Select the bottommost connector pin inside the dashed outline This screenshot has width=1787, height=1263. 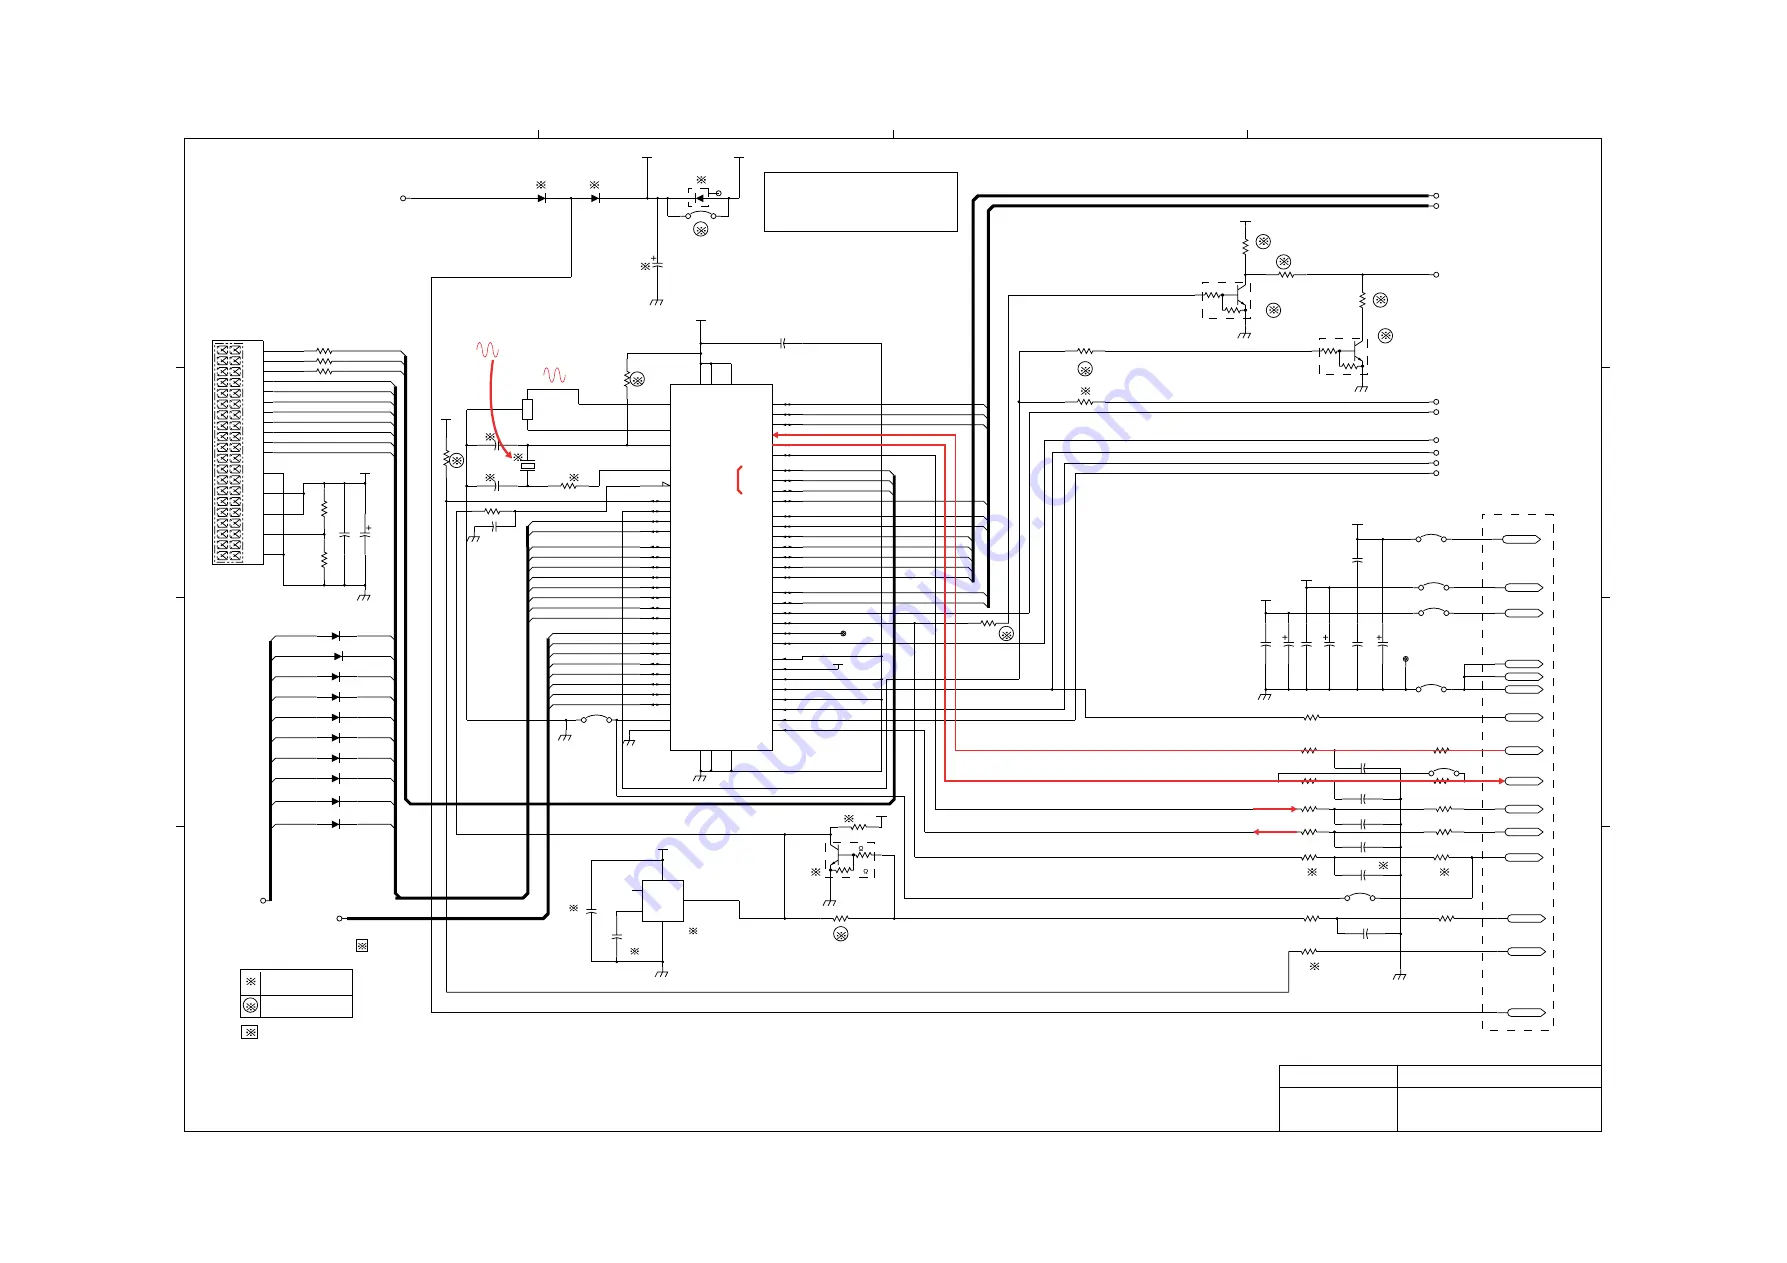pos(1525,1012)
